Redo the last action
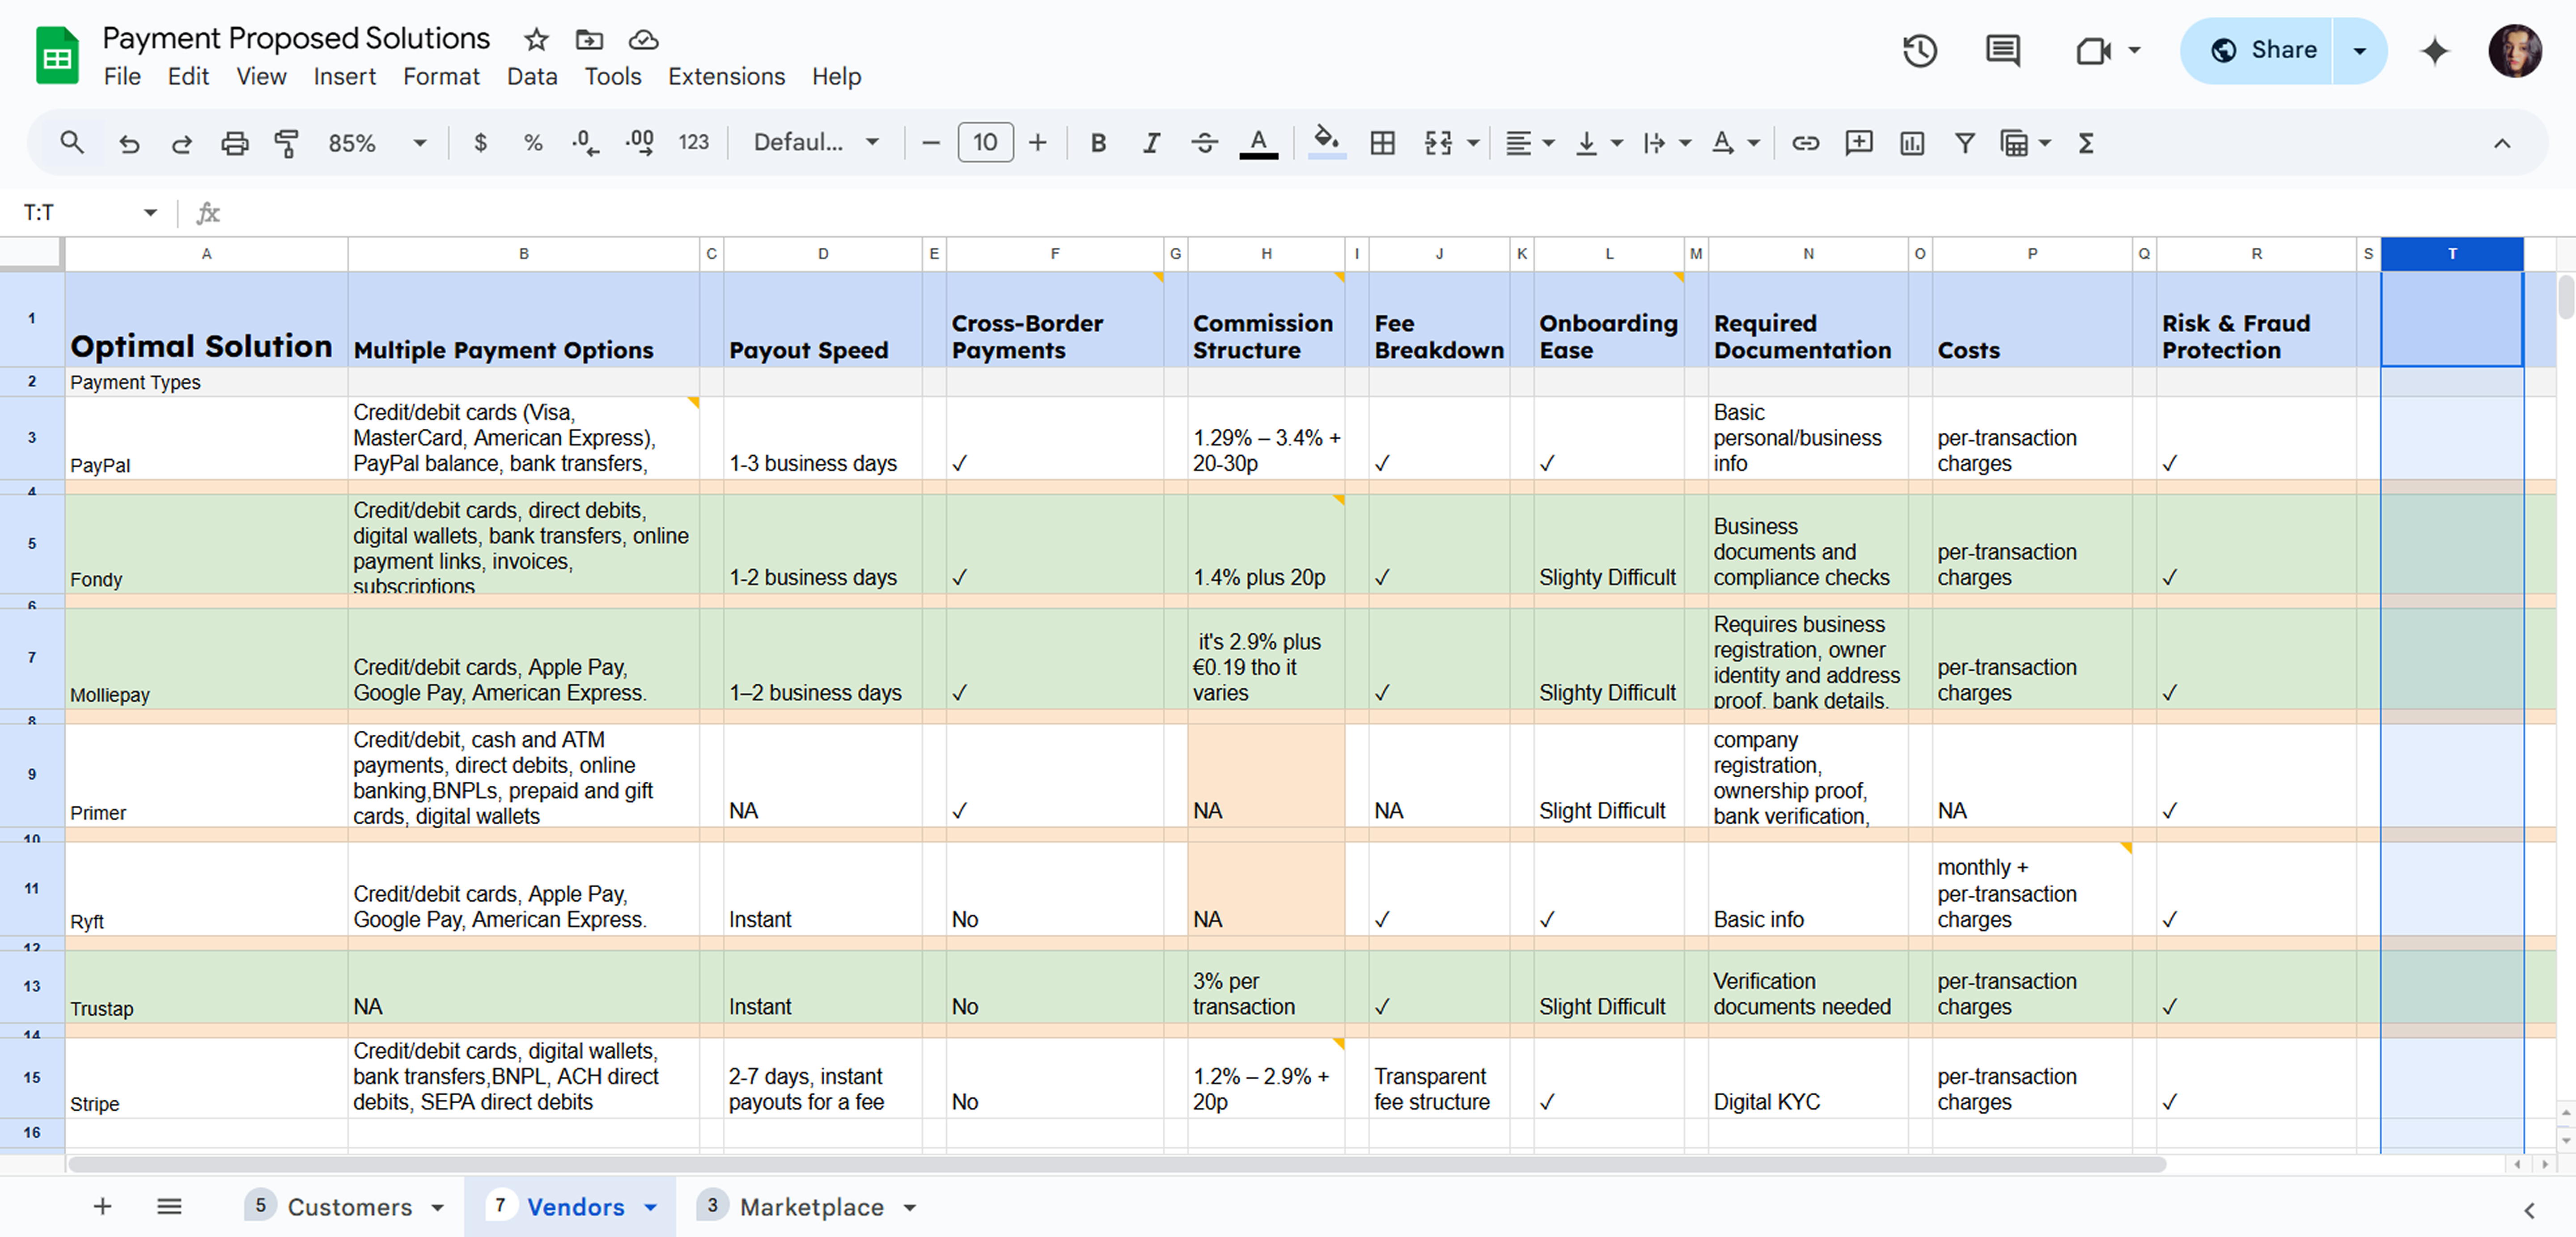2576x1237 pixels. click(181, 143)
